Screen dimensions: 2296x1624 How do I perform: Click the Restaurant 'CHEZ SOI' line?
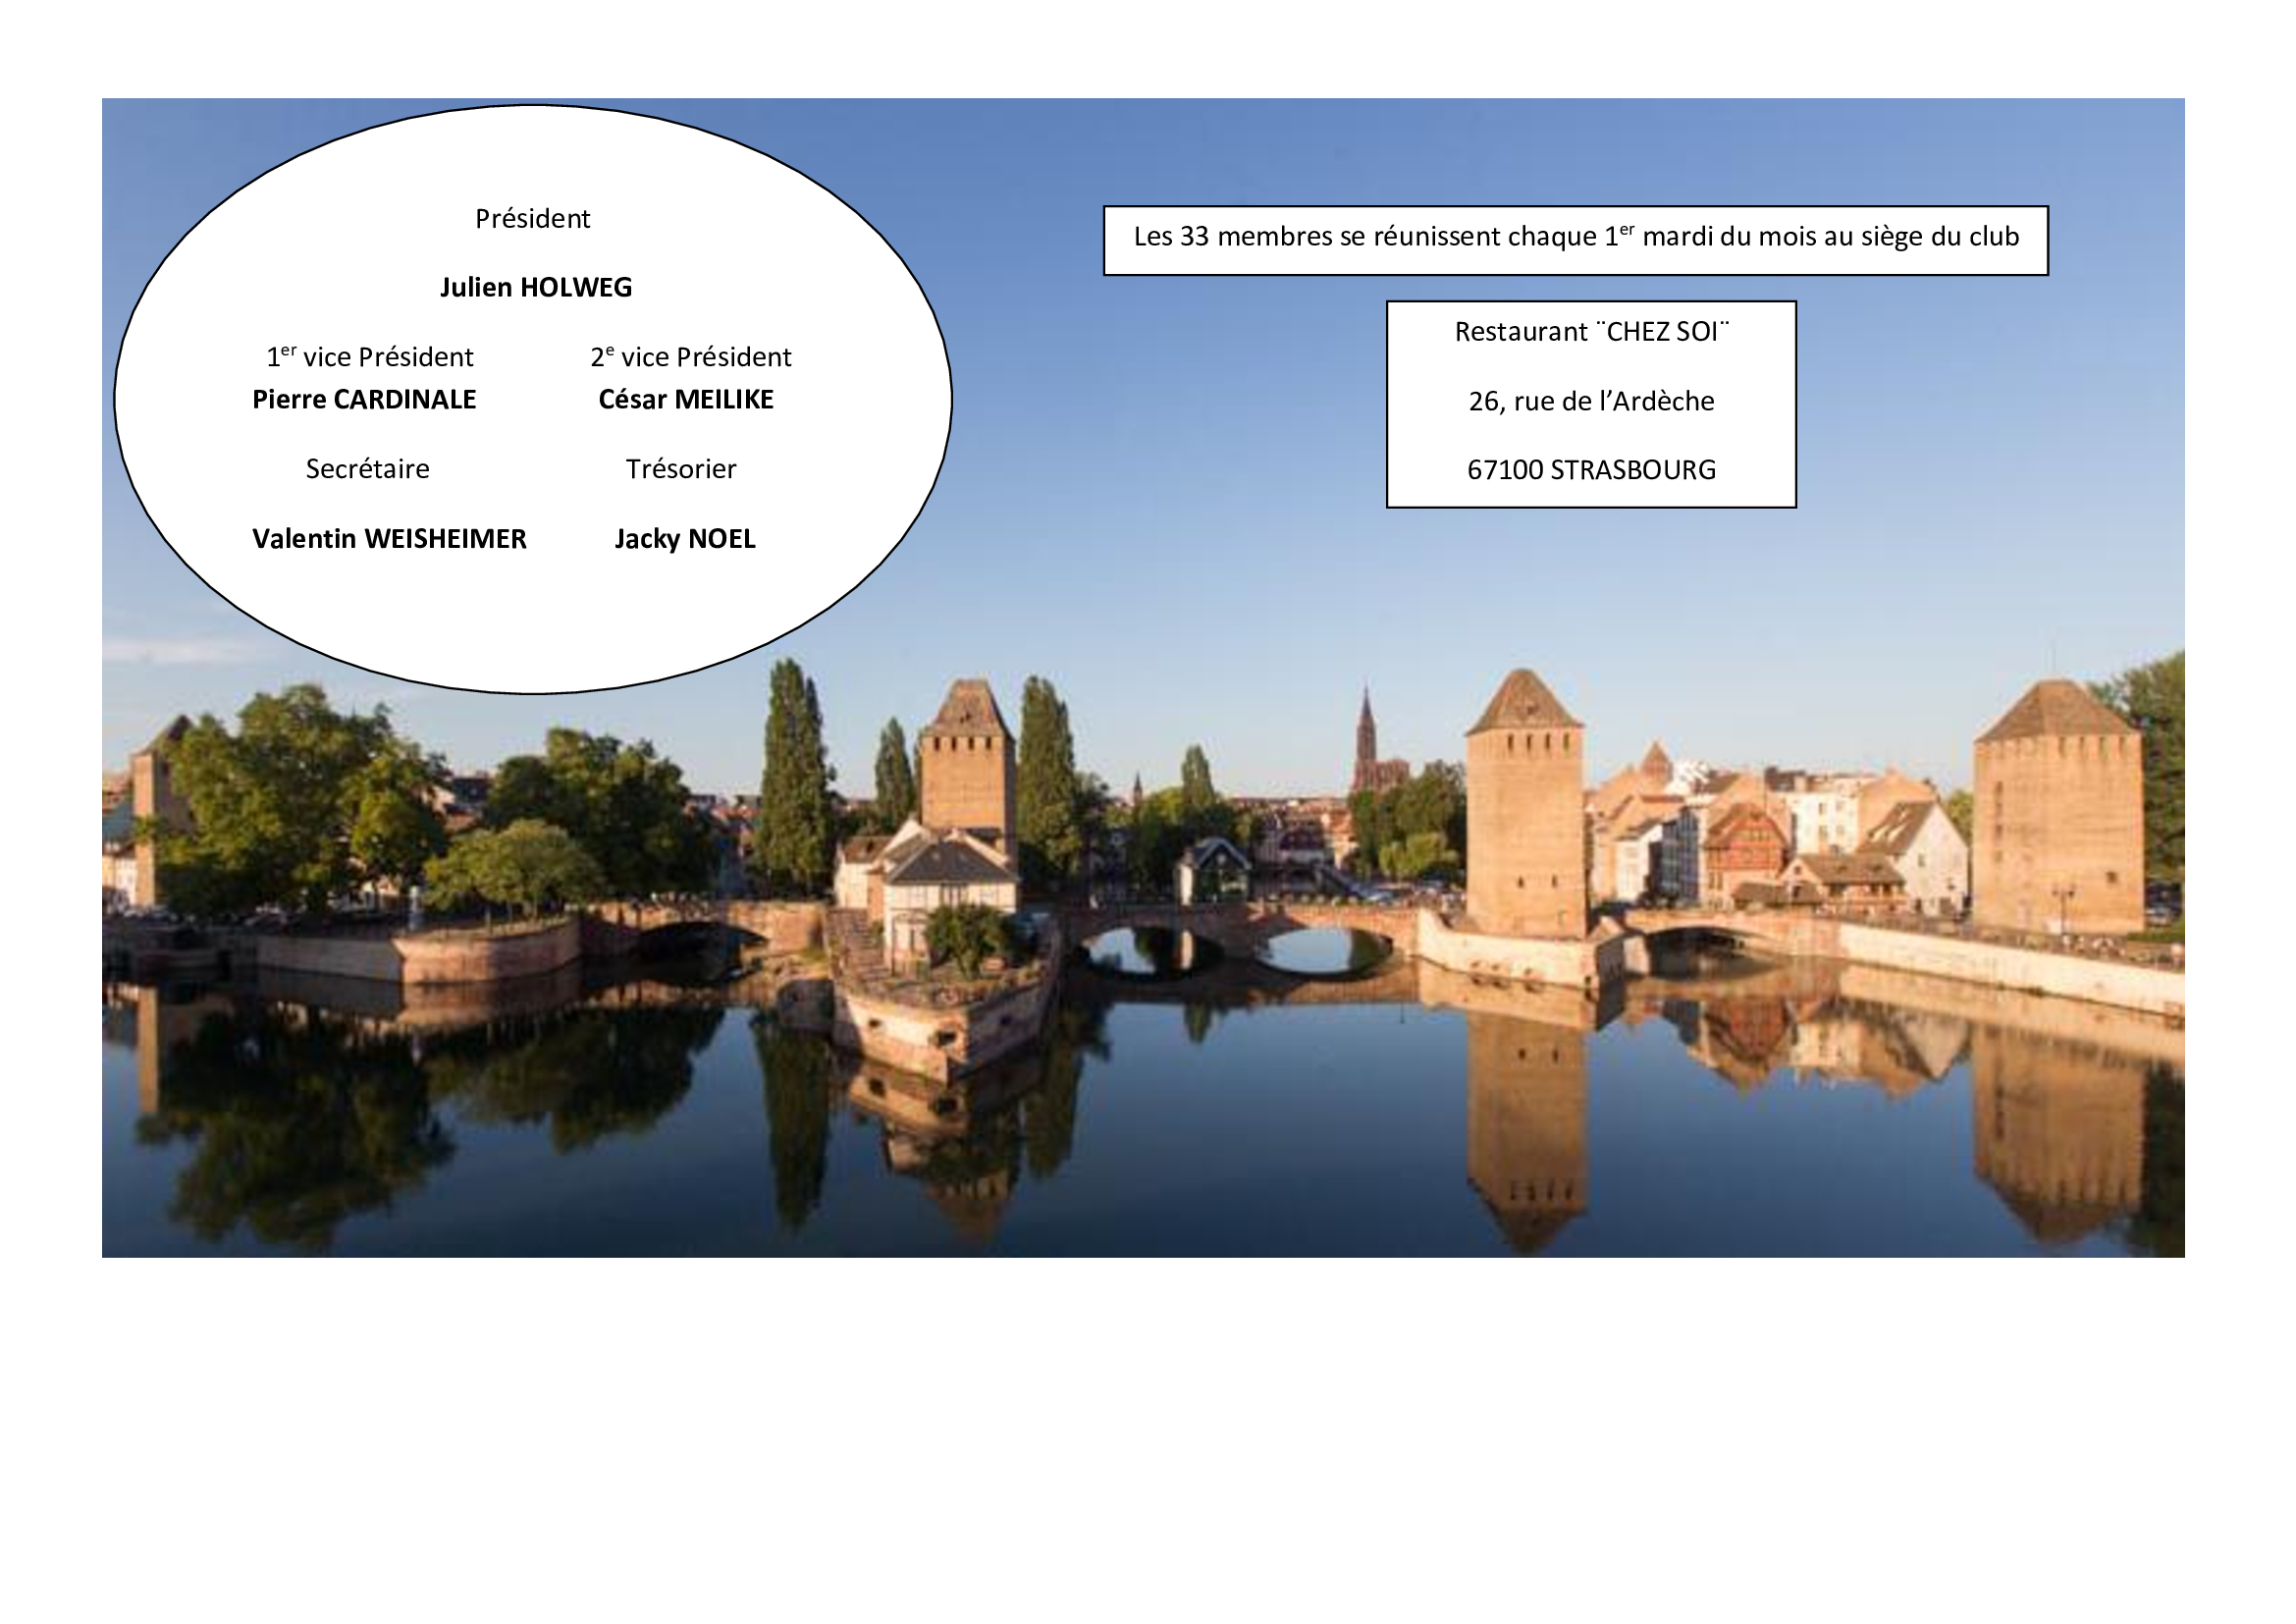pyautogui.click(x=1592, y=332)
